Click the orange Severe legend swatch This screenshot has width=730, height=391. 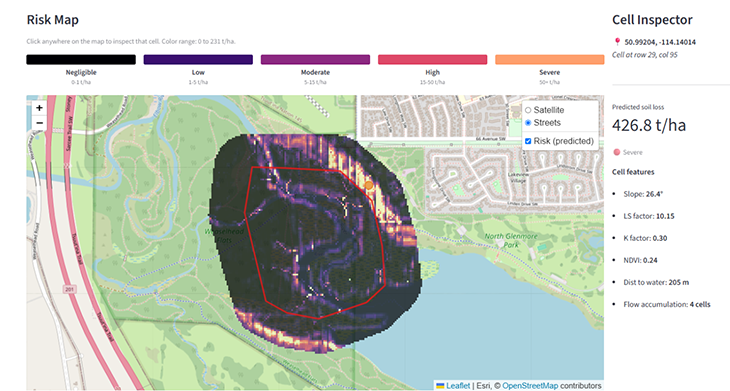550,60
